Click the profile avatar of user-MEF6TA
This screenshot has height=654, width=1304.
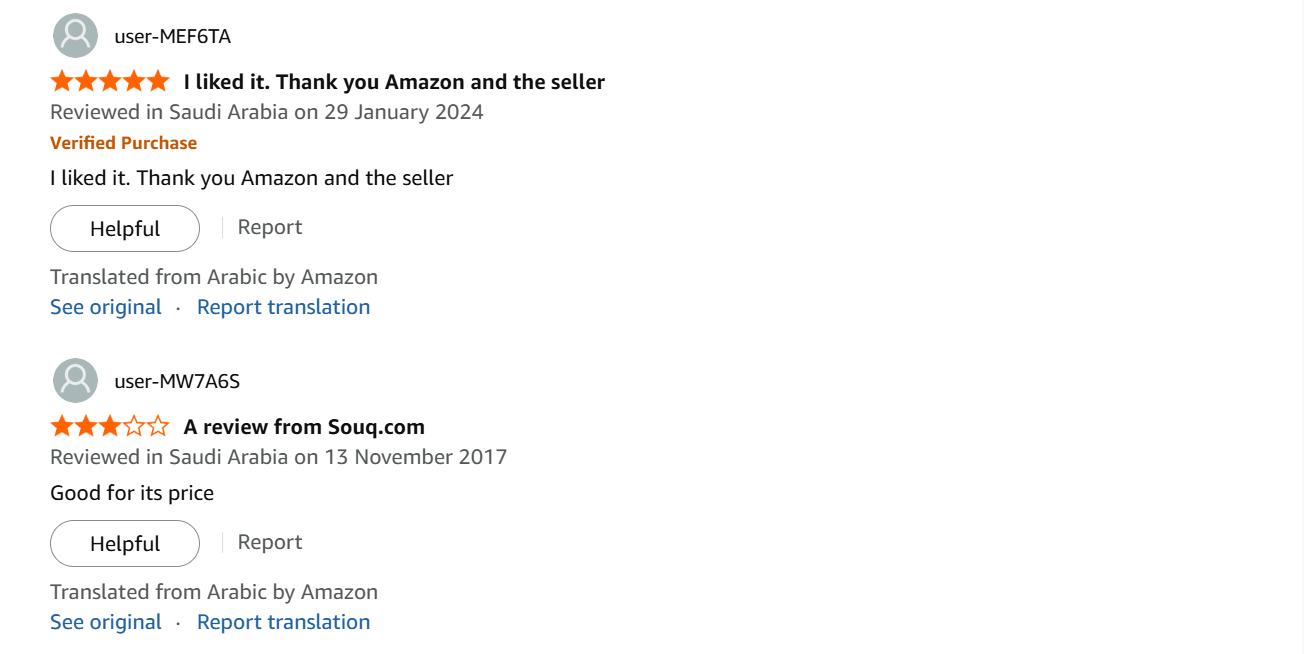click(x=75, y=36)
